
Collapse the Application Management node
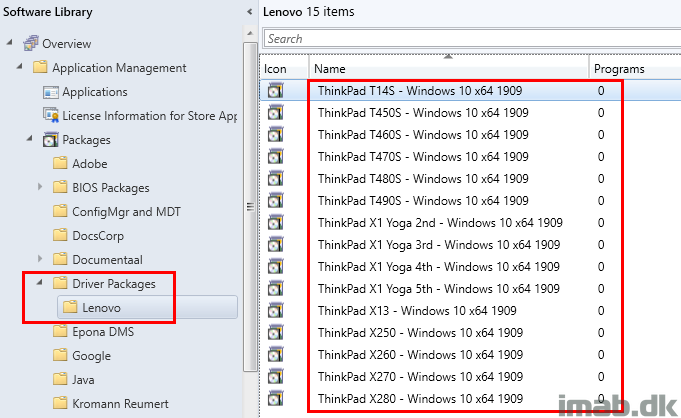19,66
